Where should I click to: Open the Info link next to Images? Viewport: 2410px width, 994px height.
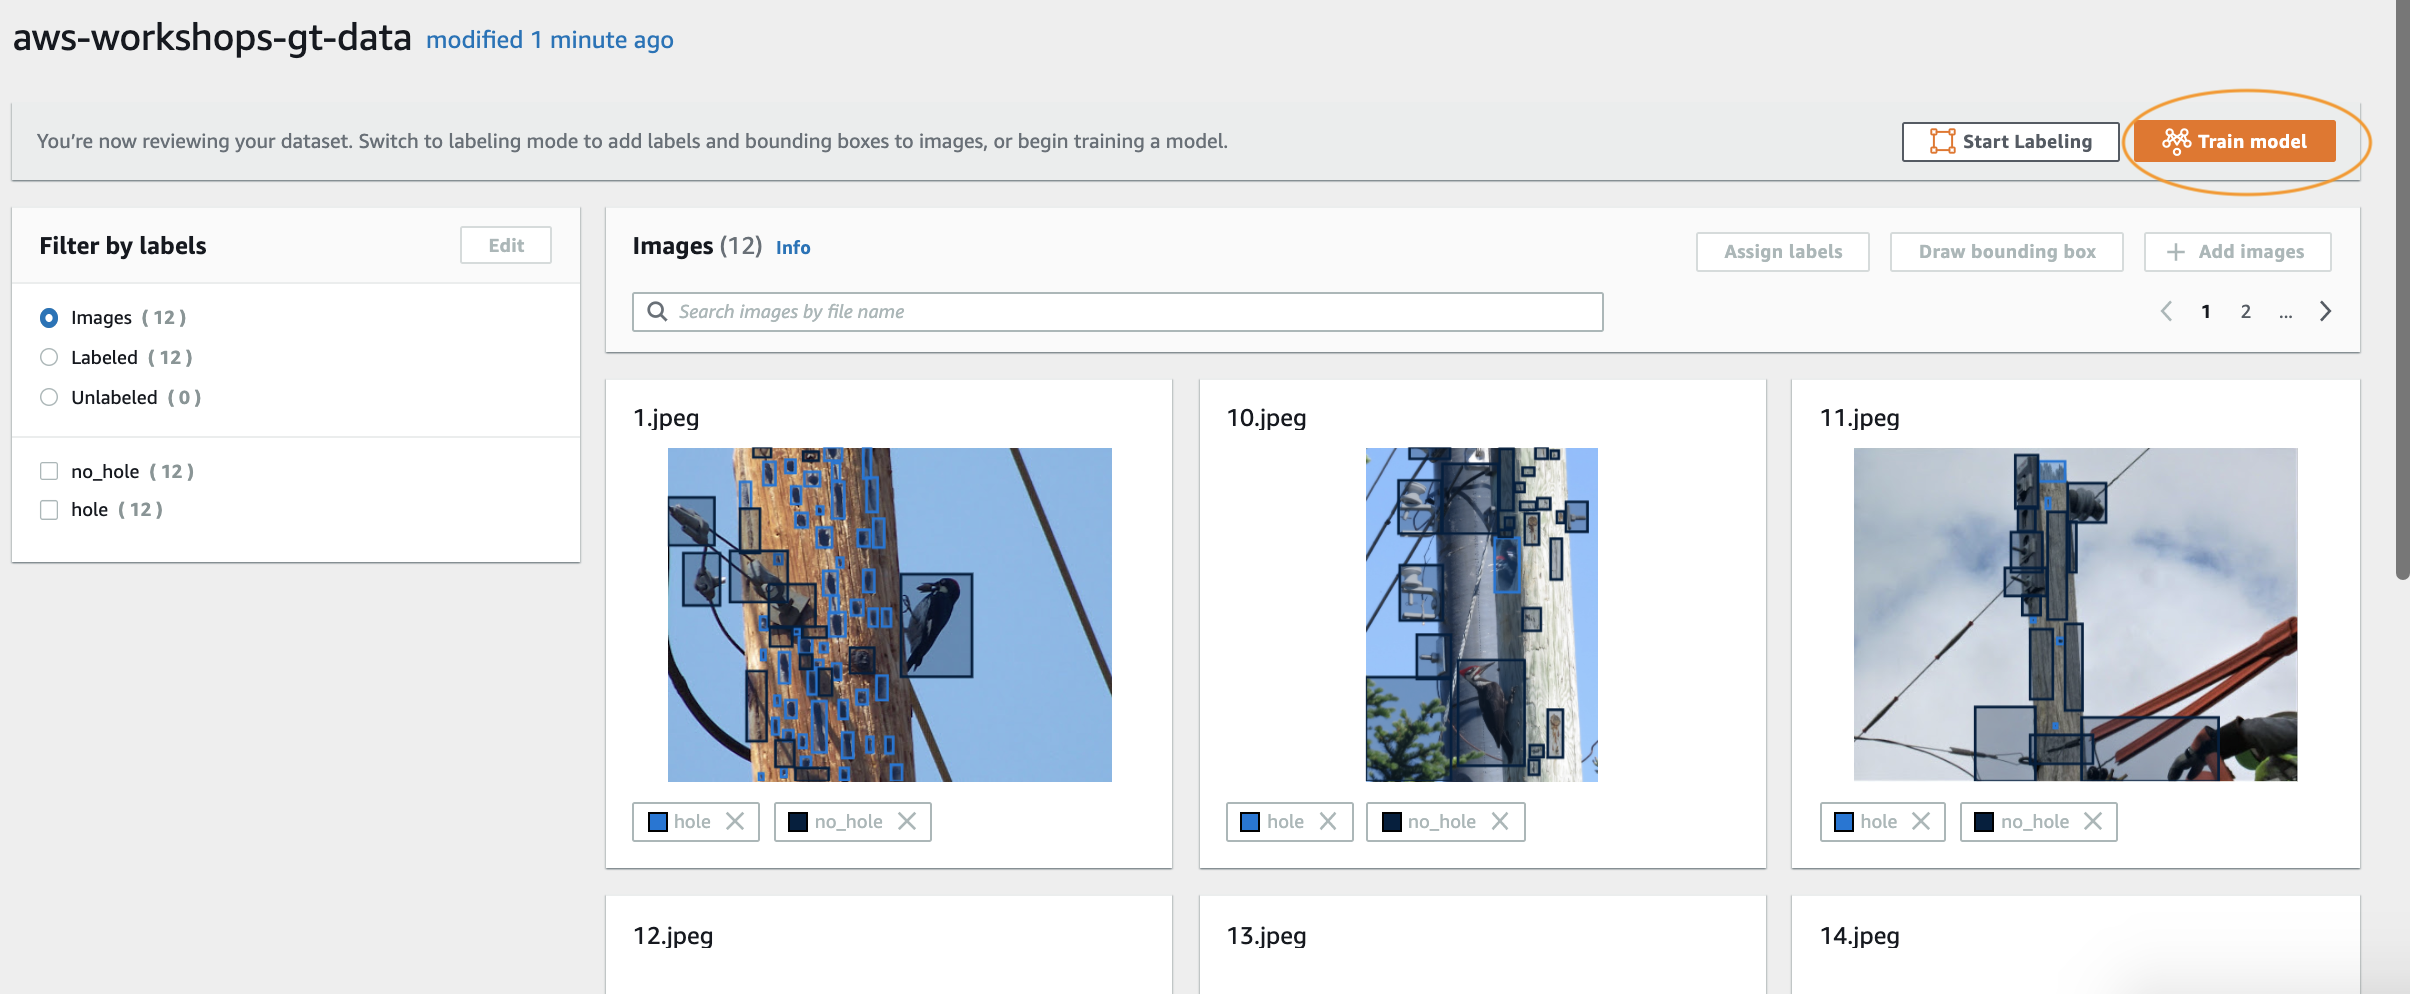[x=793, y=247]
